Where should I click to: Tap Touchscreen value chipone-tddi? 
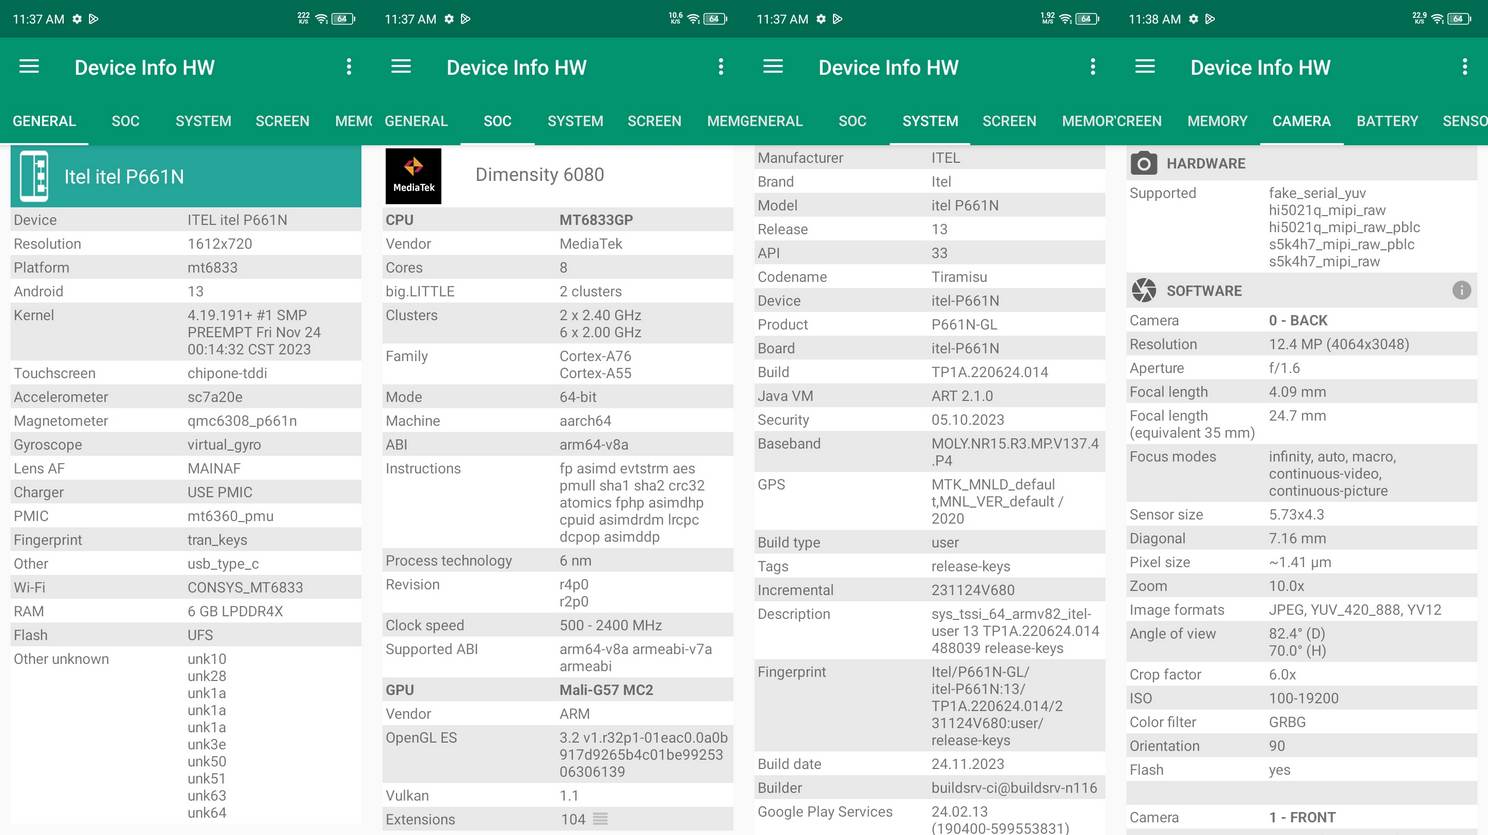(227, 373)
